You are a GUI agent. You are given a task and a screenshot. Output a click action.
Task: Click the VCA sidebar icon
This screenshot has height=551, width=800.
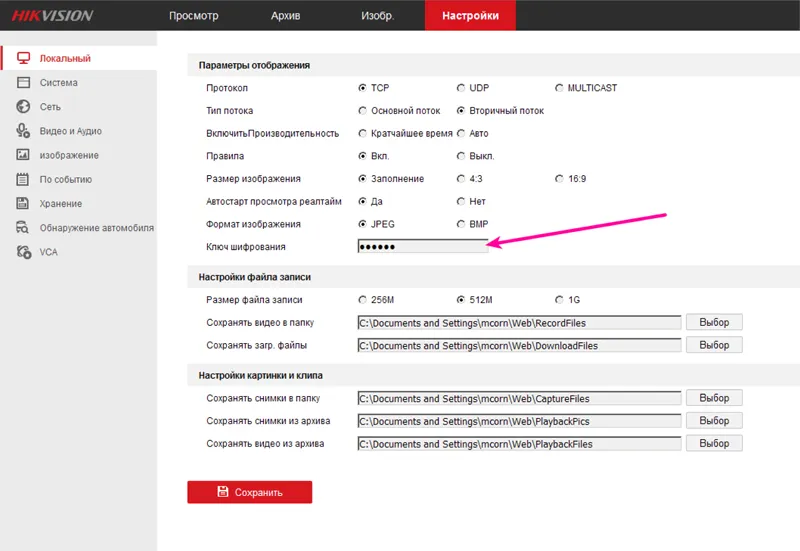pos(23,252)
